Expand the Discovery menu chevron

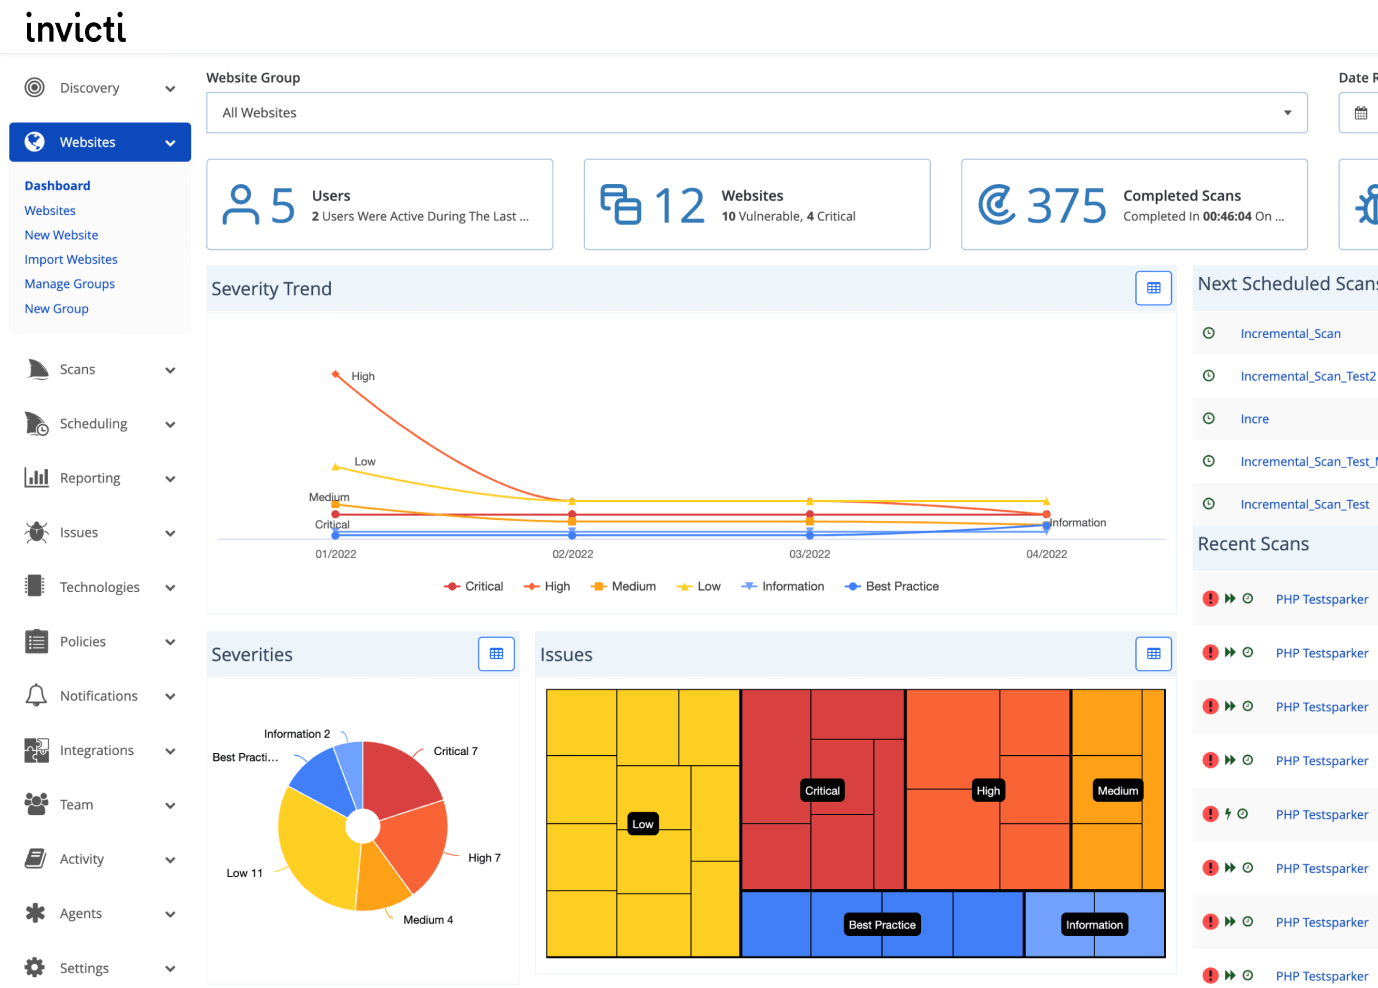[x=171, y=89]
